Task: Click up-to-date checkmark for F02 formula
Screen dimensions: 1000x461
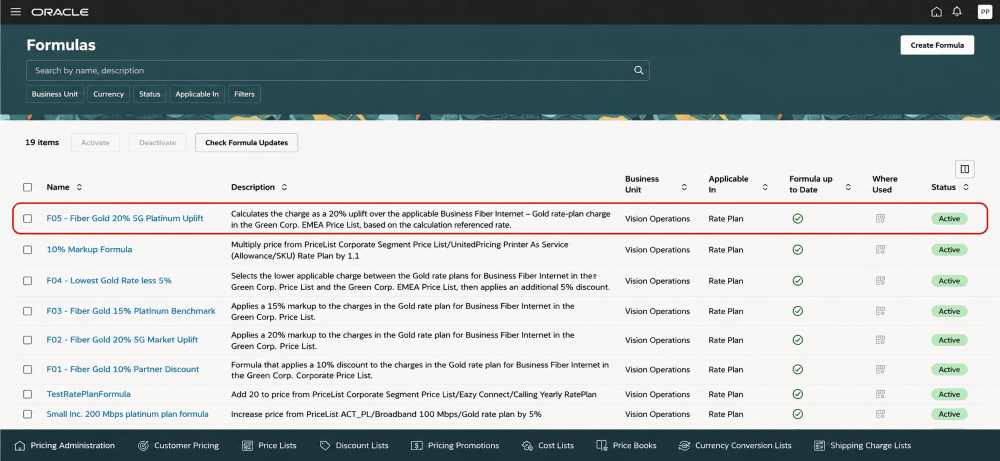Action: [797, 340]
